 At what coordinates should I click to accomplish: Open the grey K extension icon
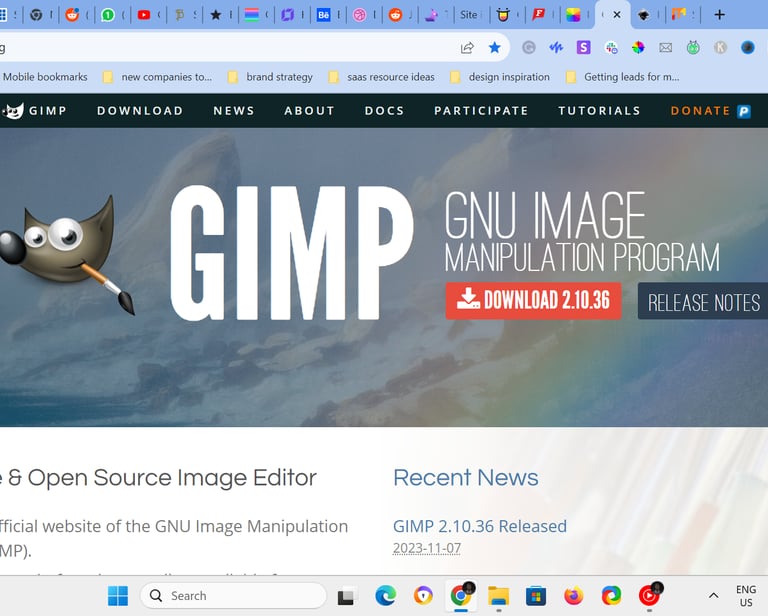(720, 47)
